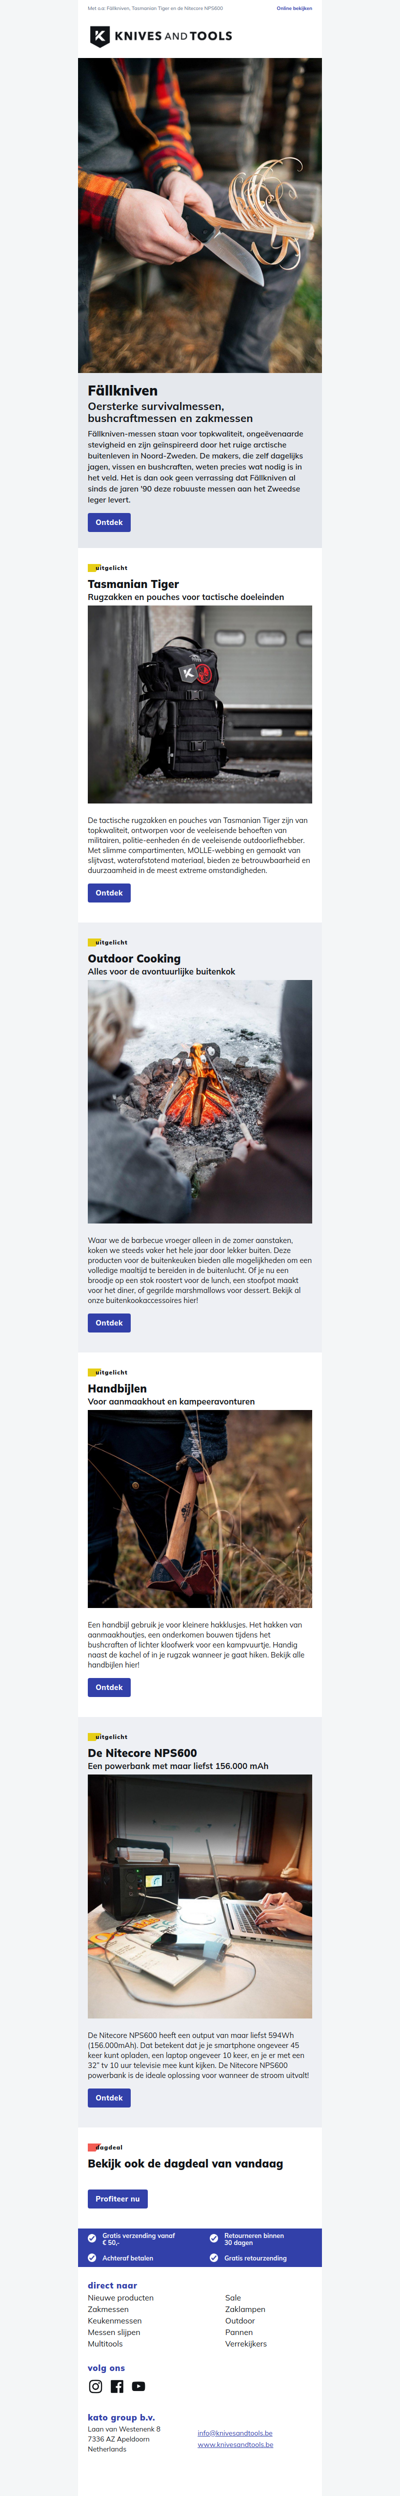Open the YouTube icon under volg ons
This screenshot has height=2496, width=400.
tap(139, 2386)
